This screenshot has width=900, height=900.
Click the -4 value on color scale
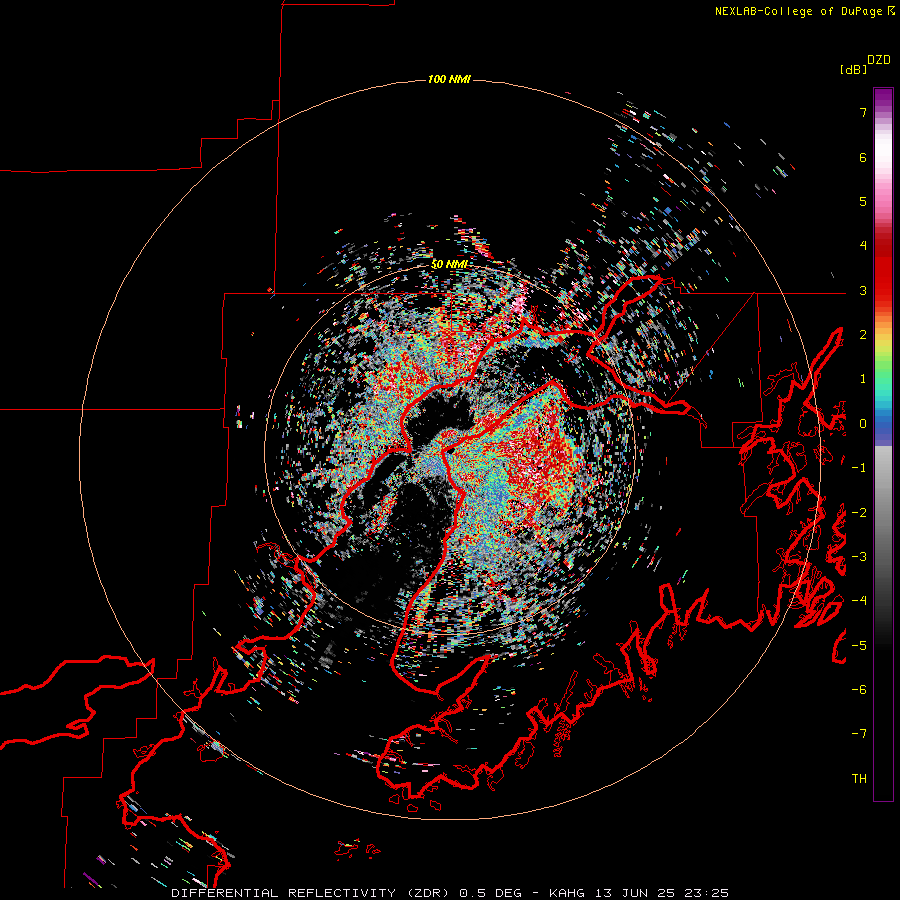click(859, 601)
